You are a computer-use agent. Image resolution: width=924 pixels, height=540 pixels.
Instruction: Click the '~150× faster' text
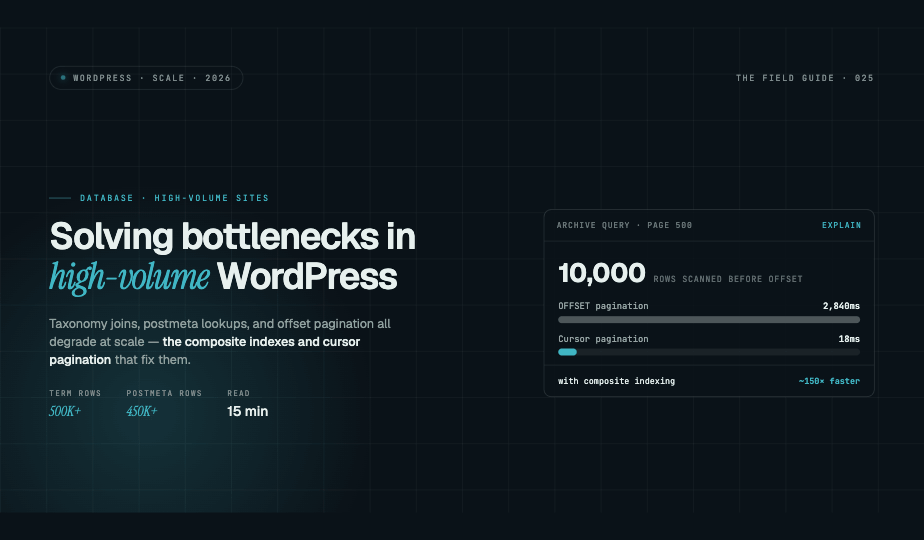(x=829, y=381)
